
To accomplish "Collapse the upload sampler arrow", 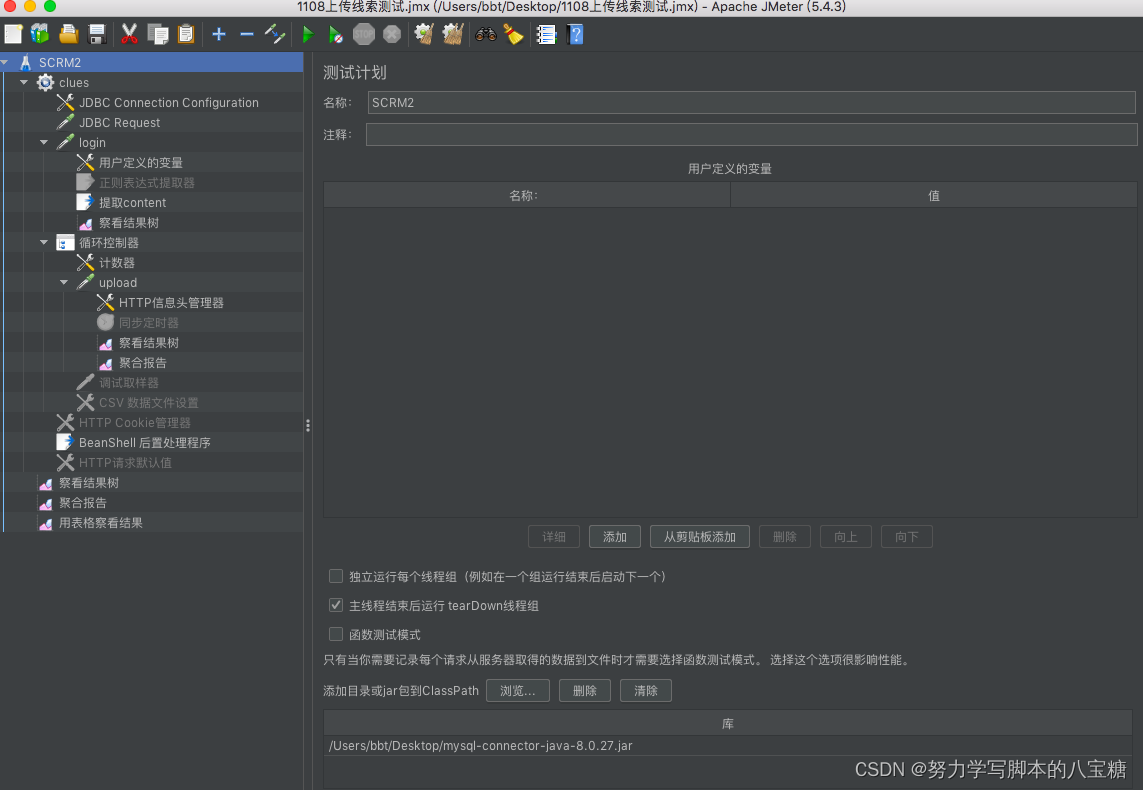I will pos(64,282).
